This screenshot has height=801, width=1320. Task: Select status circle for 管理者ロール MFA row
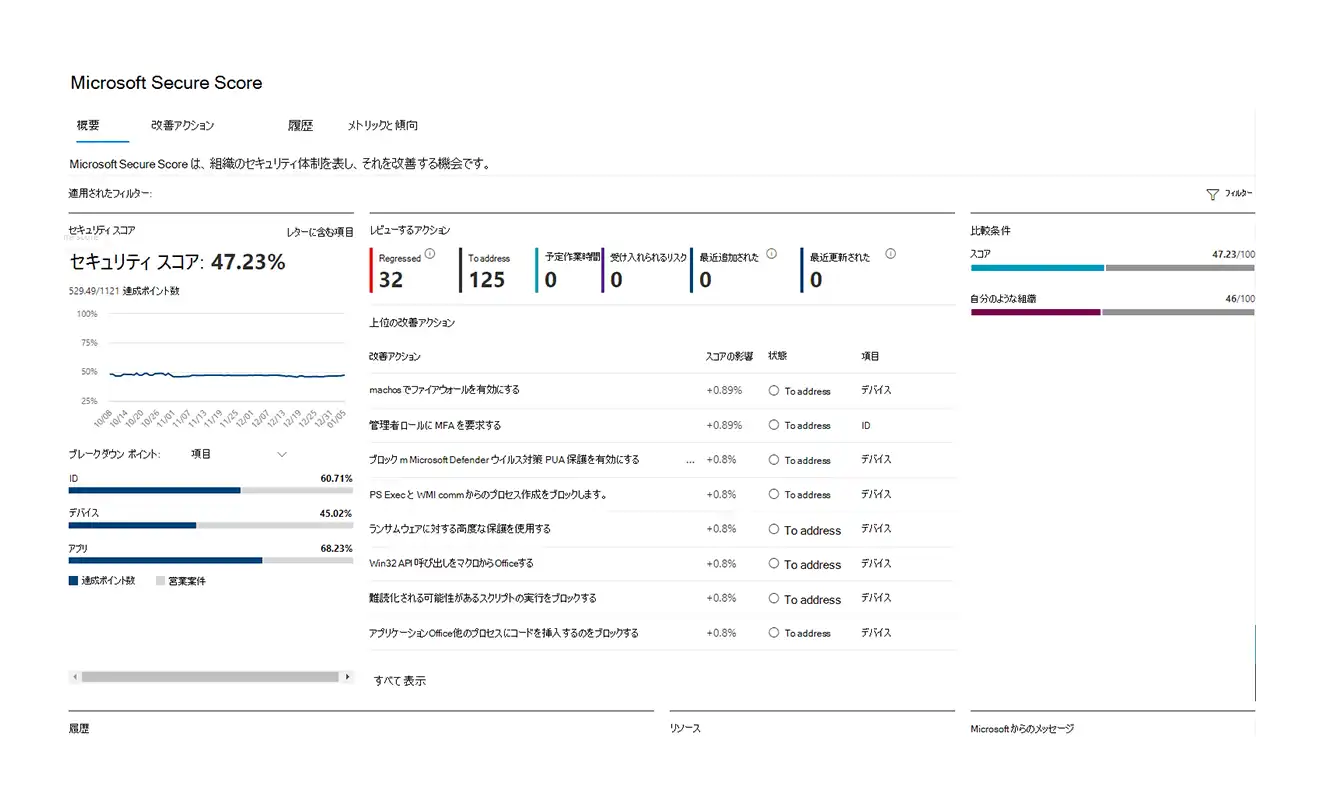(x=773, y=425)
